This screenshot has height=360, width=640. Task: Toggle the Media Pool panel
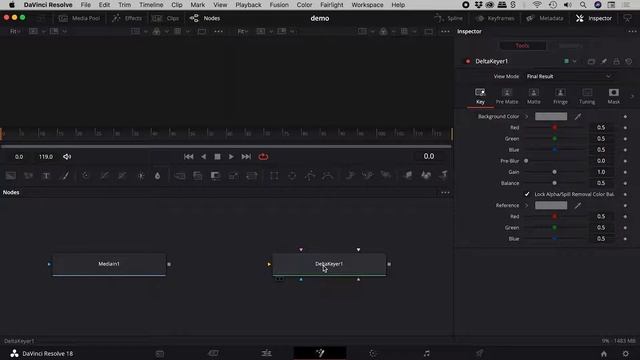click(79, 18)
